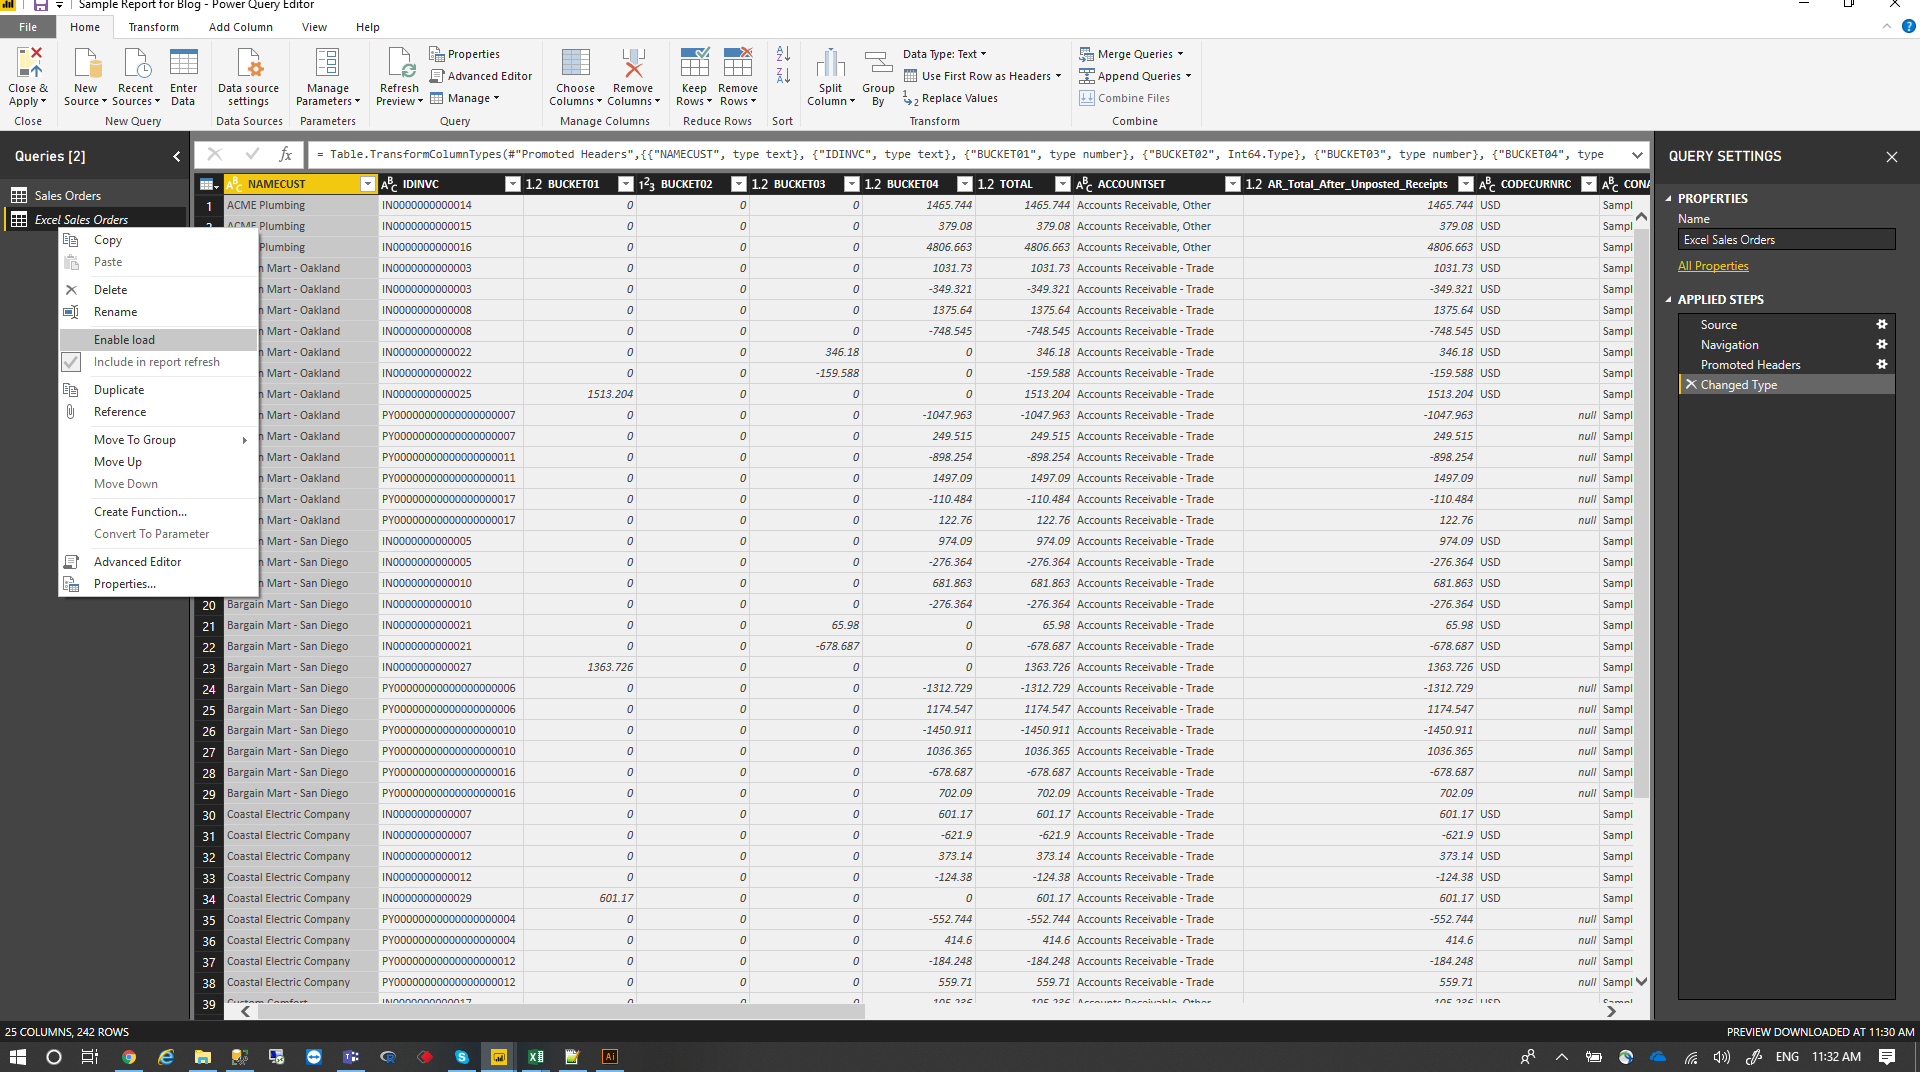Open BUCKET04 column filter dropdown
This screenshot has width=1920, height=1072.
click(x=965, y=184)
